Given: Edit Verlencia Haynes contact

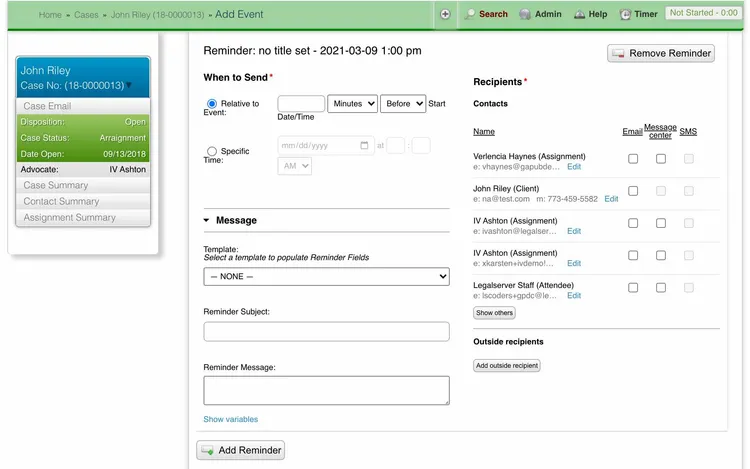Looking at the screenshot, I should coord(574,167).
